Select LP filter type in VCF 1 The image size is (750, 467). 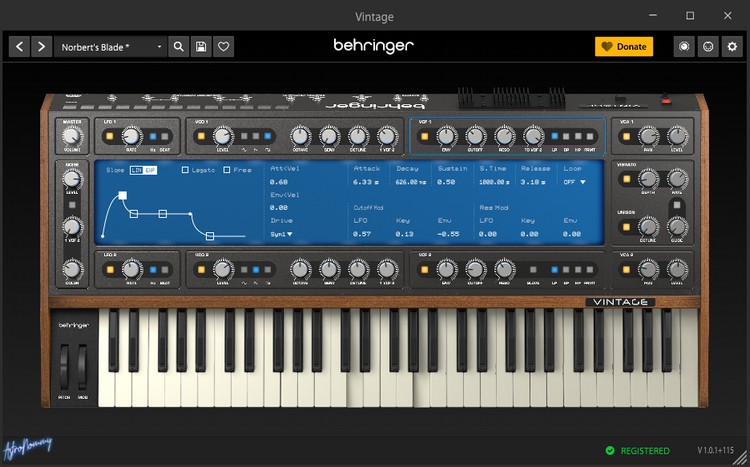(x=554, y=136)
